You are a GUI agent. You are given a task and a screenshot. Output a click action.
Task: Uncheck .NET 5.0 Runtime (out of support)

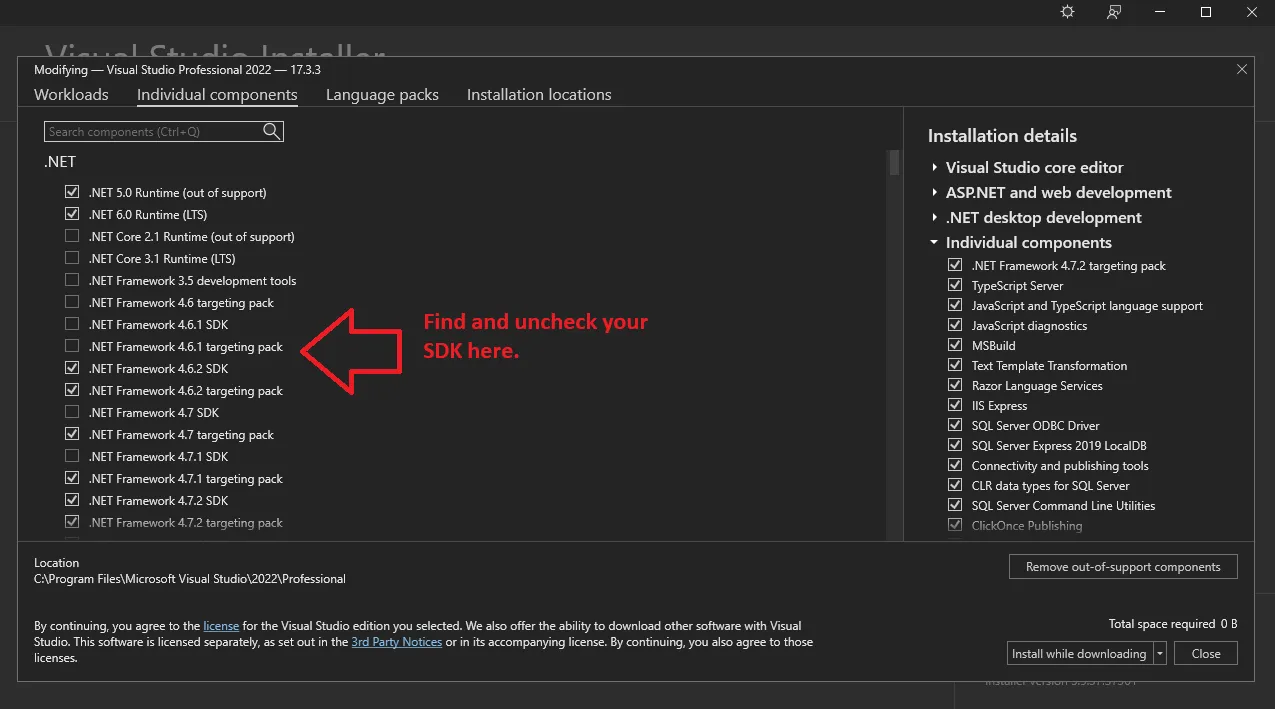[x=72, y=192]
